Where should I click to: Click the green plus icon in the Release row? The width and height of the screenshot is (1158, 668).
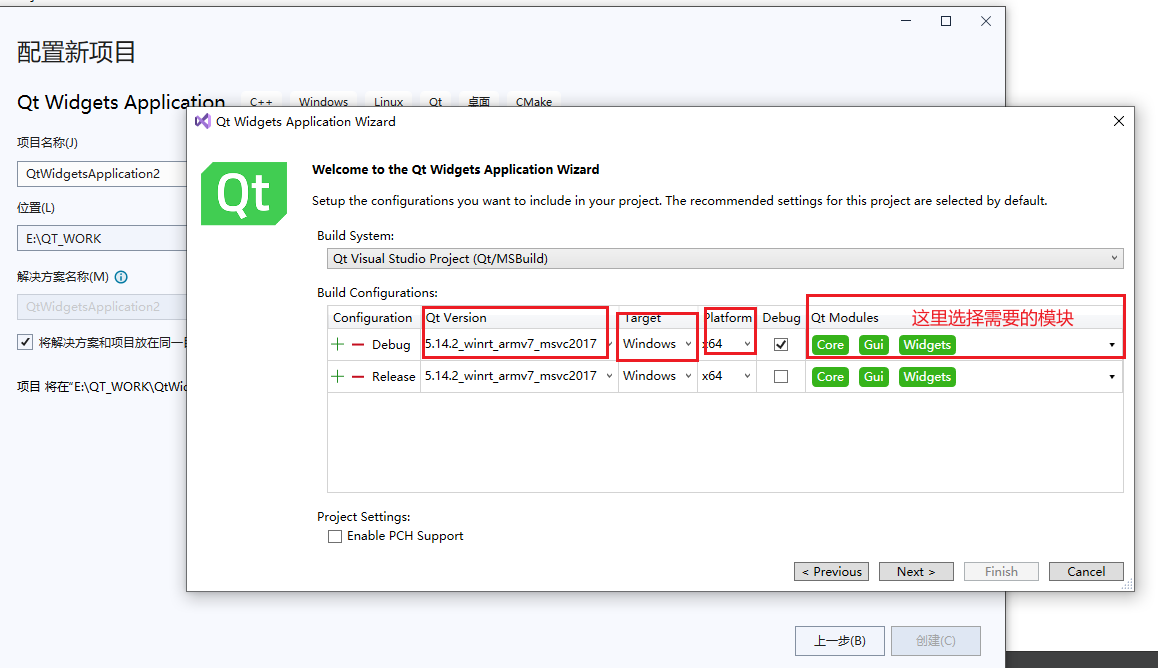(338, 376)
